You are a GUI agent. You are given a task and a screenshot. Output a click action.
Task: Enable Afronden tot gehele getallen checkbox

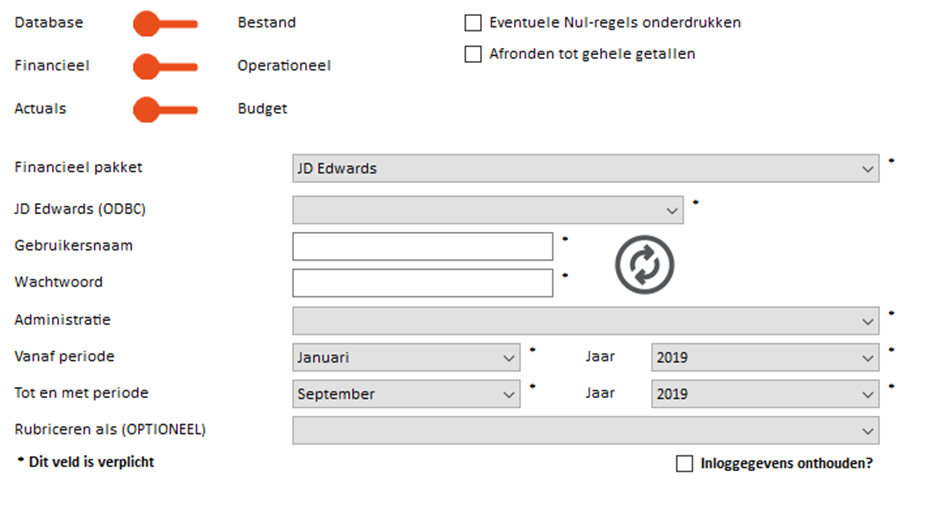click(x=473, y=54)
